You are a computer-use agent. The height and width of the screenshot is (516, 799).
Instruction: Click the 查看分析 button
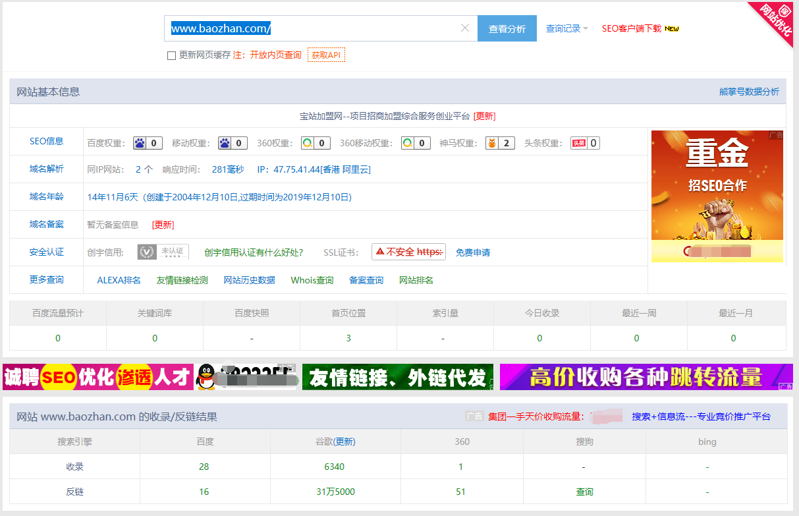(507, 29)
